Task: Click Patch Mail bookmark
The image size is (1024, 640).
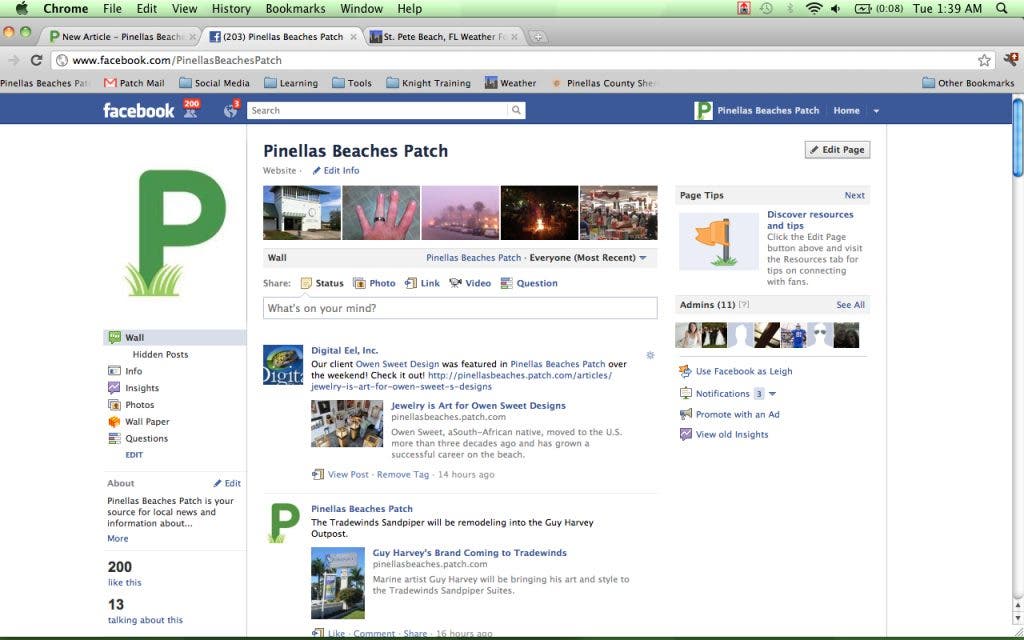Action: (x=135, y=83)
